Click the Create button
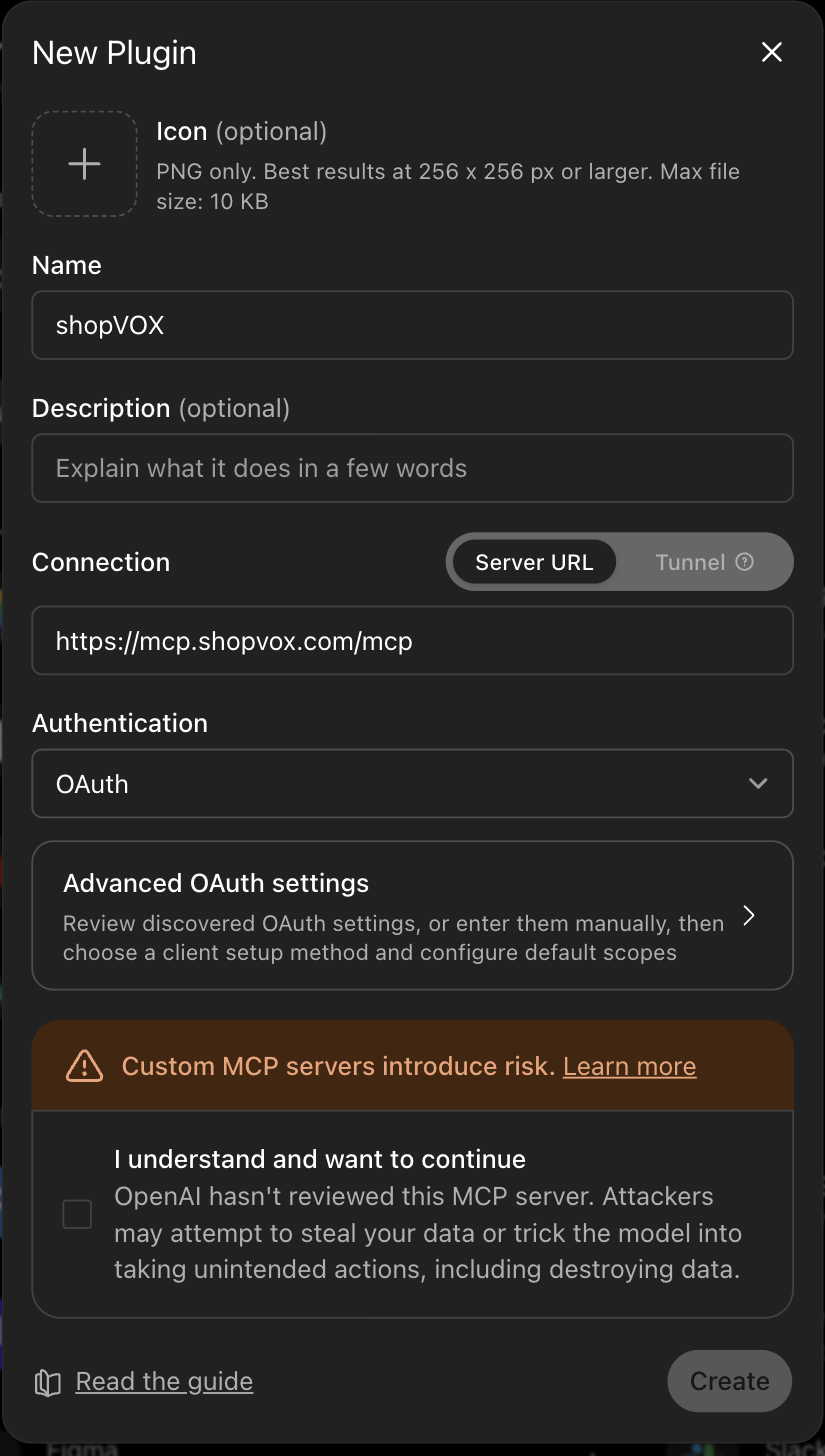Viewport: 825px width, 1456px height. pyautogui.click(x=729, y=1381)
